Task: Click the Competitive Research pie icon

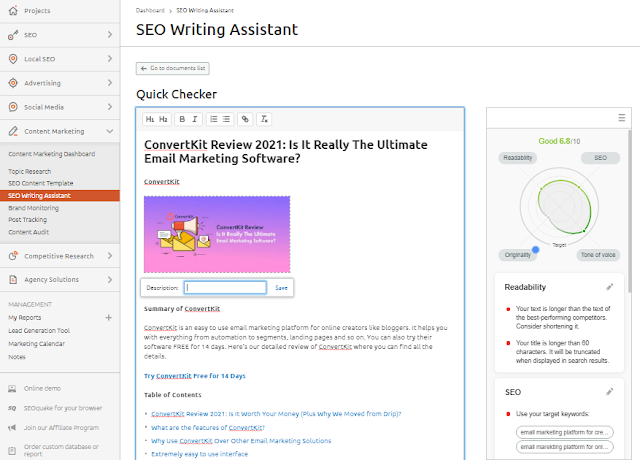Action: click(x=13, y=256)
